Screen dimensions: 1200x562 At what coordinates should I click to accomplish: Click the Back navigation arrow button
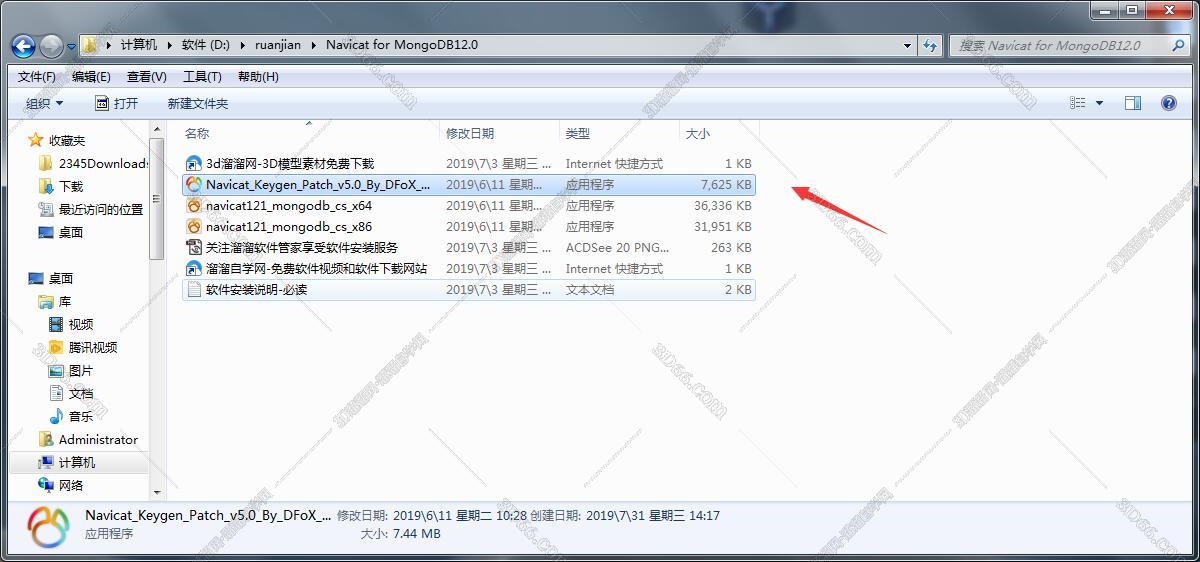(24, 45)
